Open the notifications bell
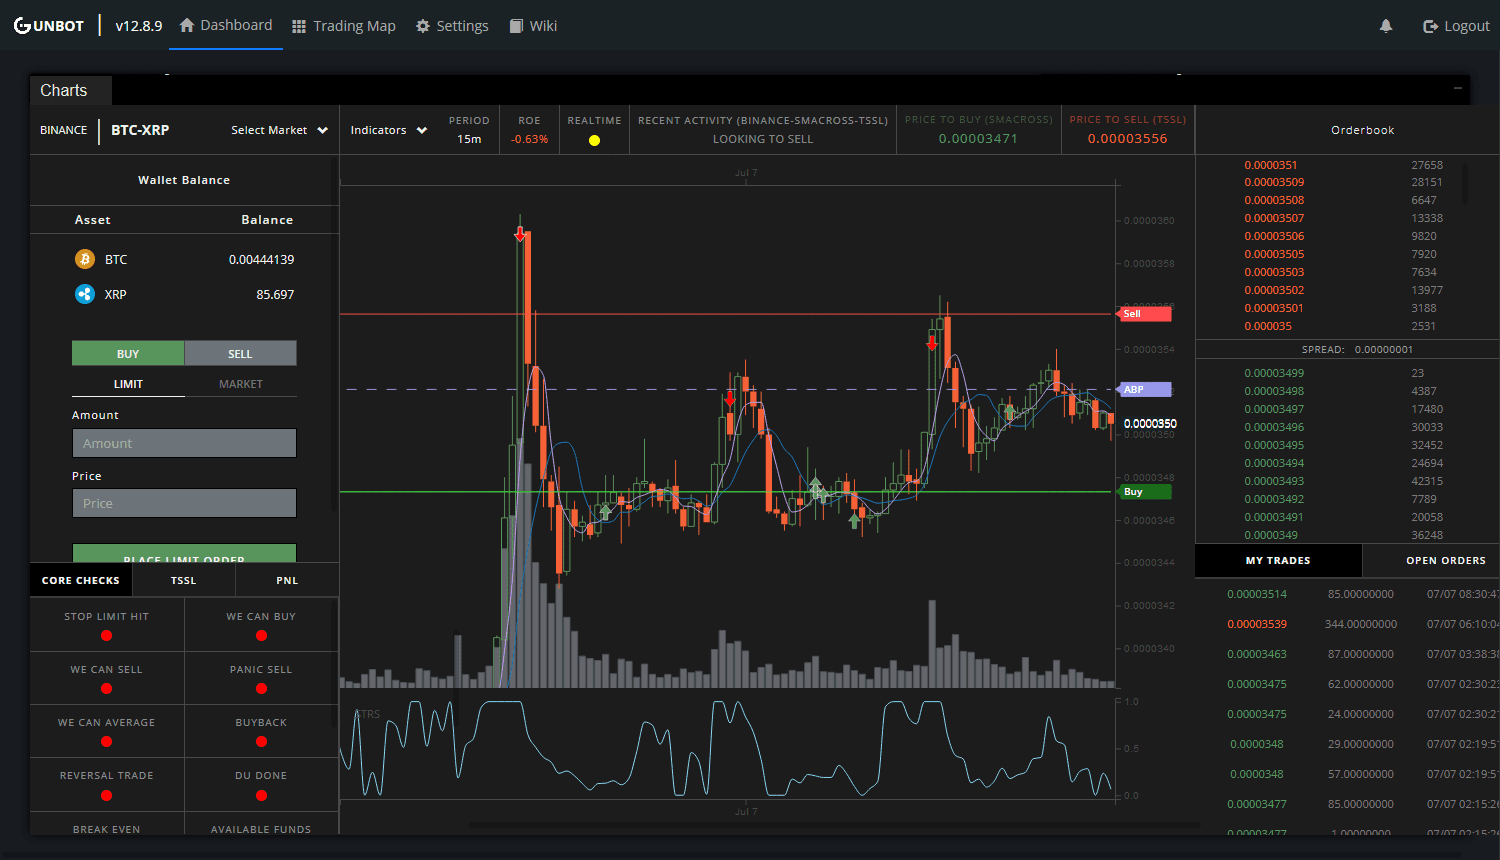 (x=1386, y=25)
